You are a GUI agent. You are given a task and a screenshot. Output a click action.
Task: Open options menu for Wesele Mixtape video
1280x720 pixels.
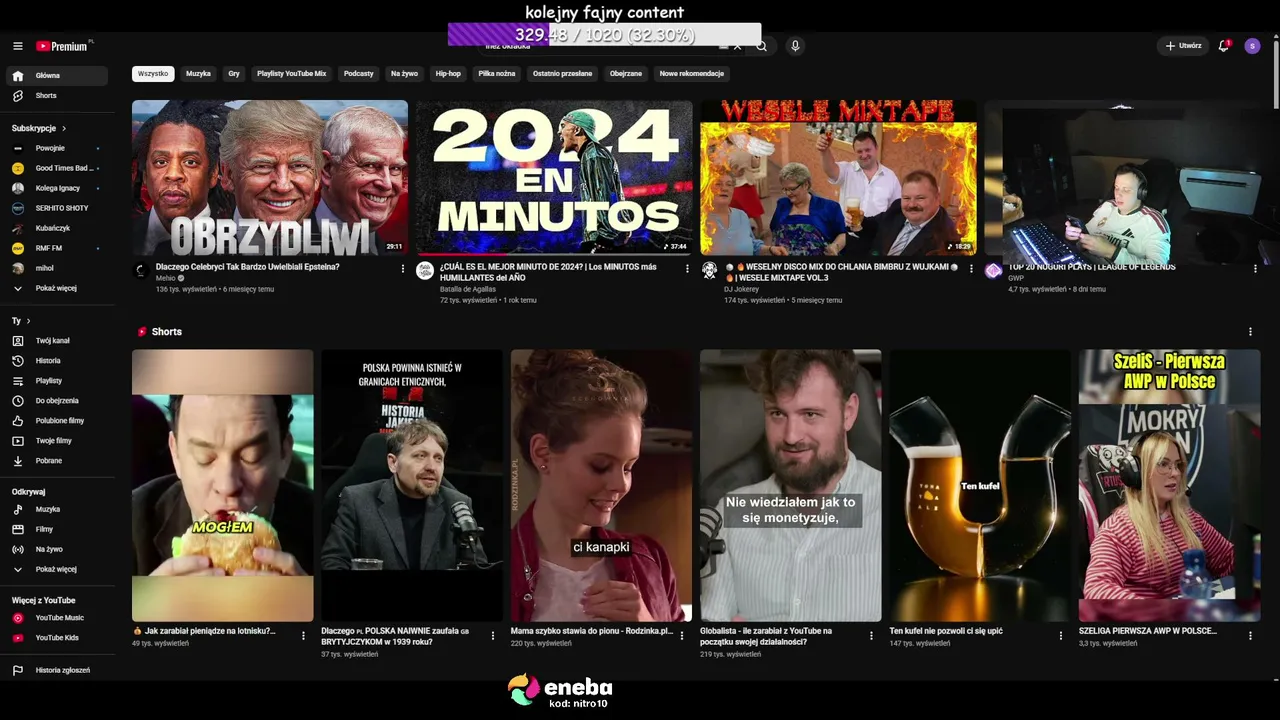[x=971, y=269]
